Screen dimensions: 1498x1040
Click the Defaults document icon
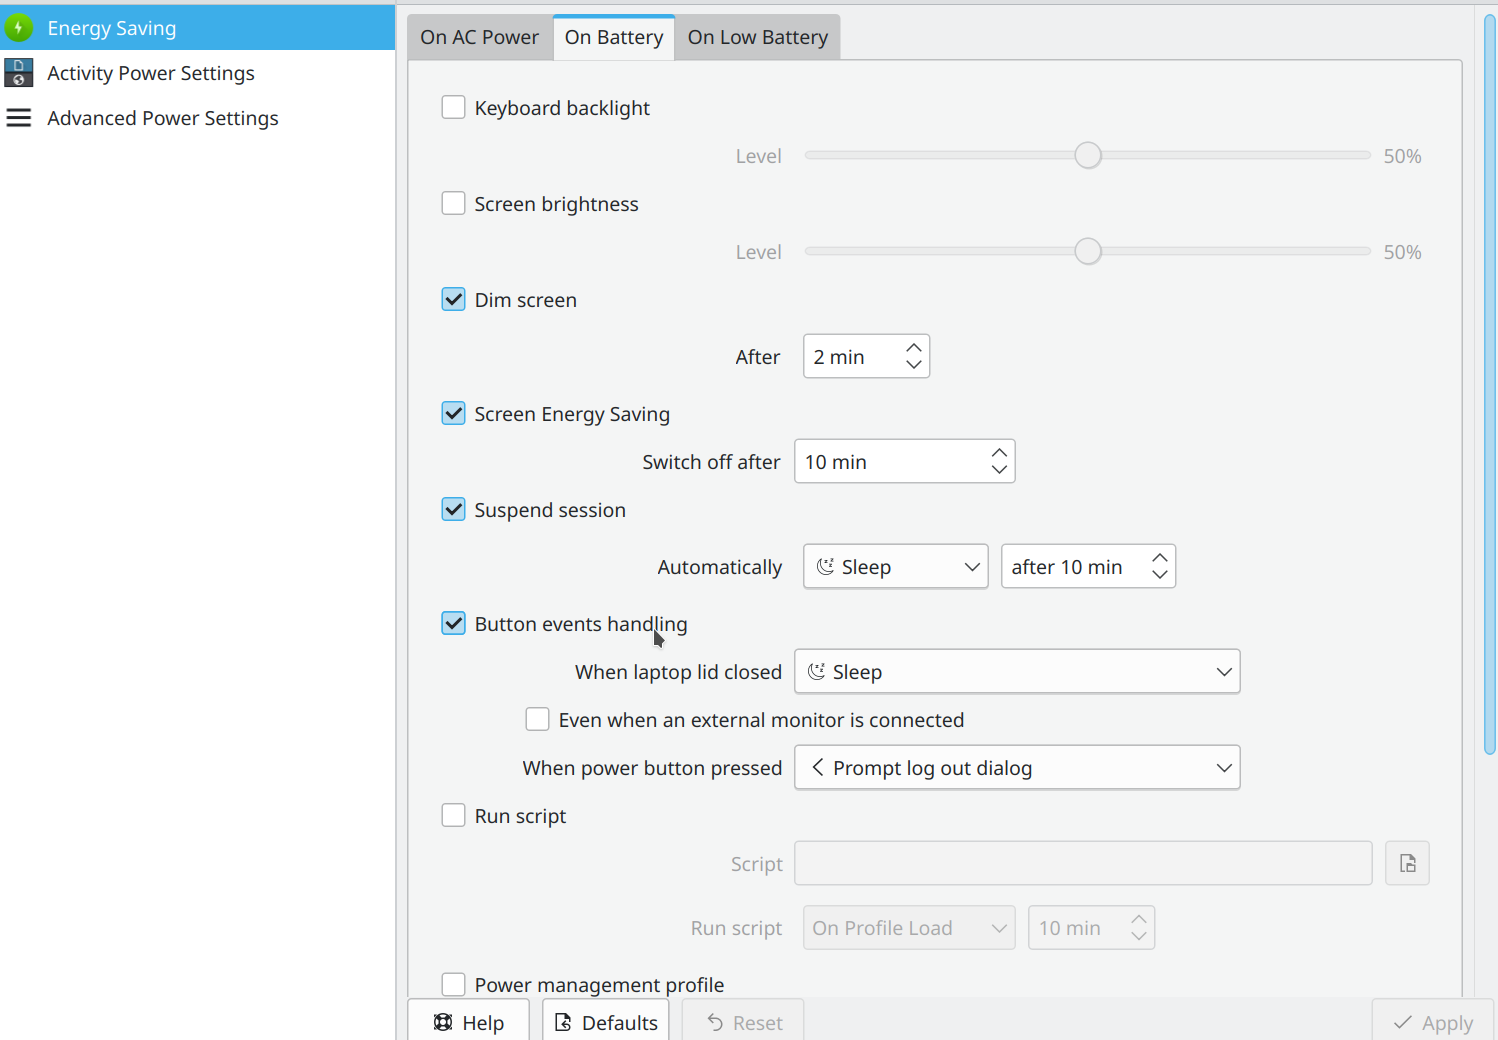click(x=563, y=1022)
